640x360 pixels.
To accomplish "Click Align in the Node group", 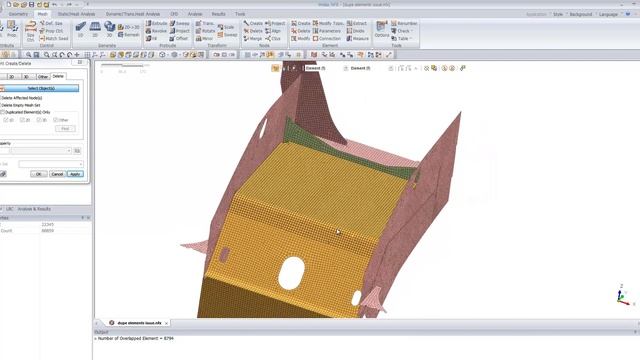I will pyautogui.click(x=273, y=31).
